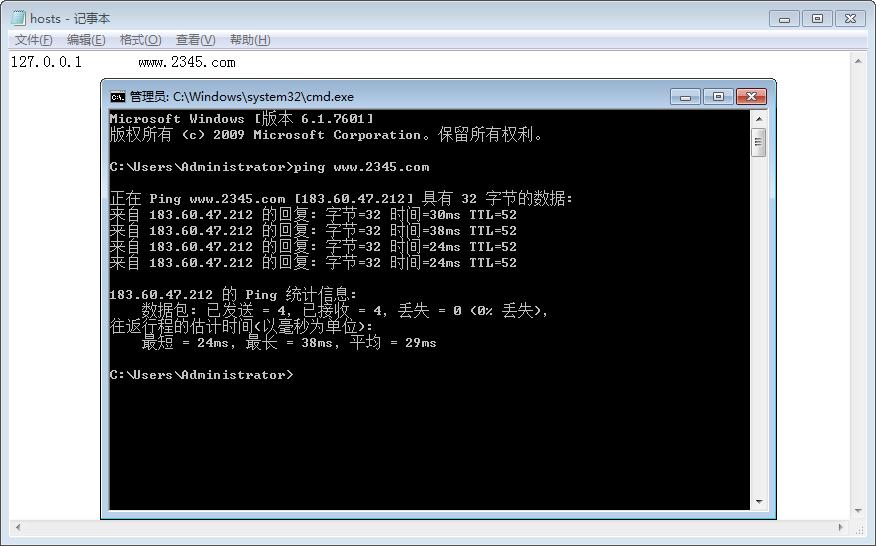Click the reply line showing 时间=30ms
The image size is (876, 546).
pos(313,215)
